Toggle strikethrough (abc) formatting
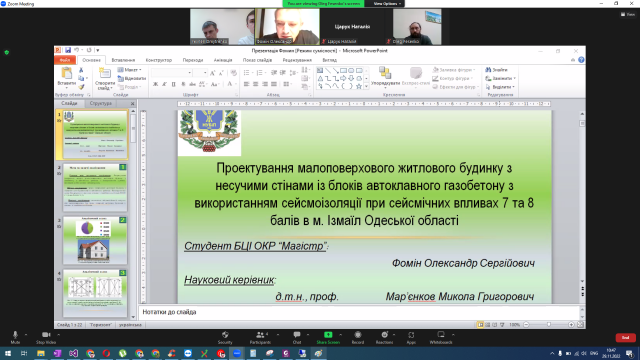Image resolution: width=640 pixels, height=360 pixels. 192,84
